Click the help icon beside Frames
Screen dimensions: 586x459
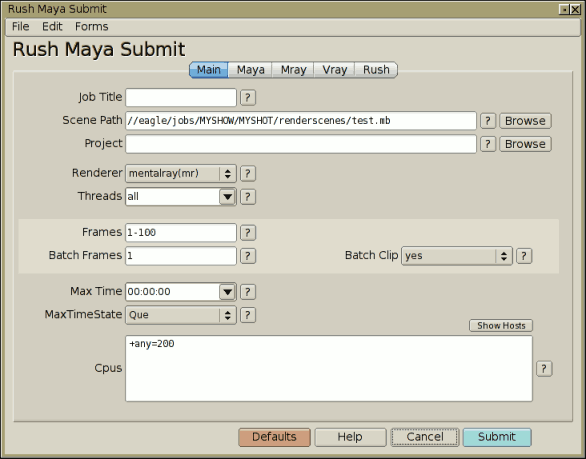click(247, 232)
